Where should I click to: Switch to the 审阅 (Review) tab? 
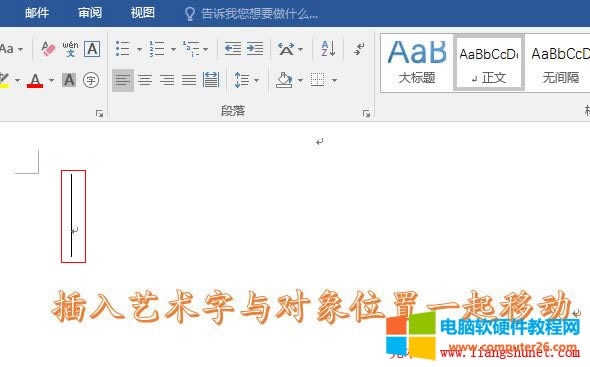tap(90, 13)
